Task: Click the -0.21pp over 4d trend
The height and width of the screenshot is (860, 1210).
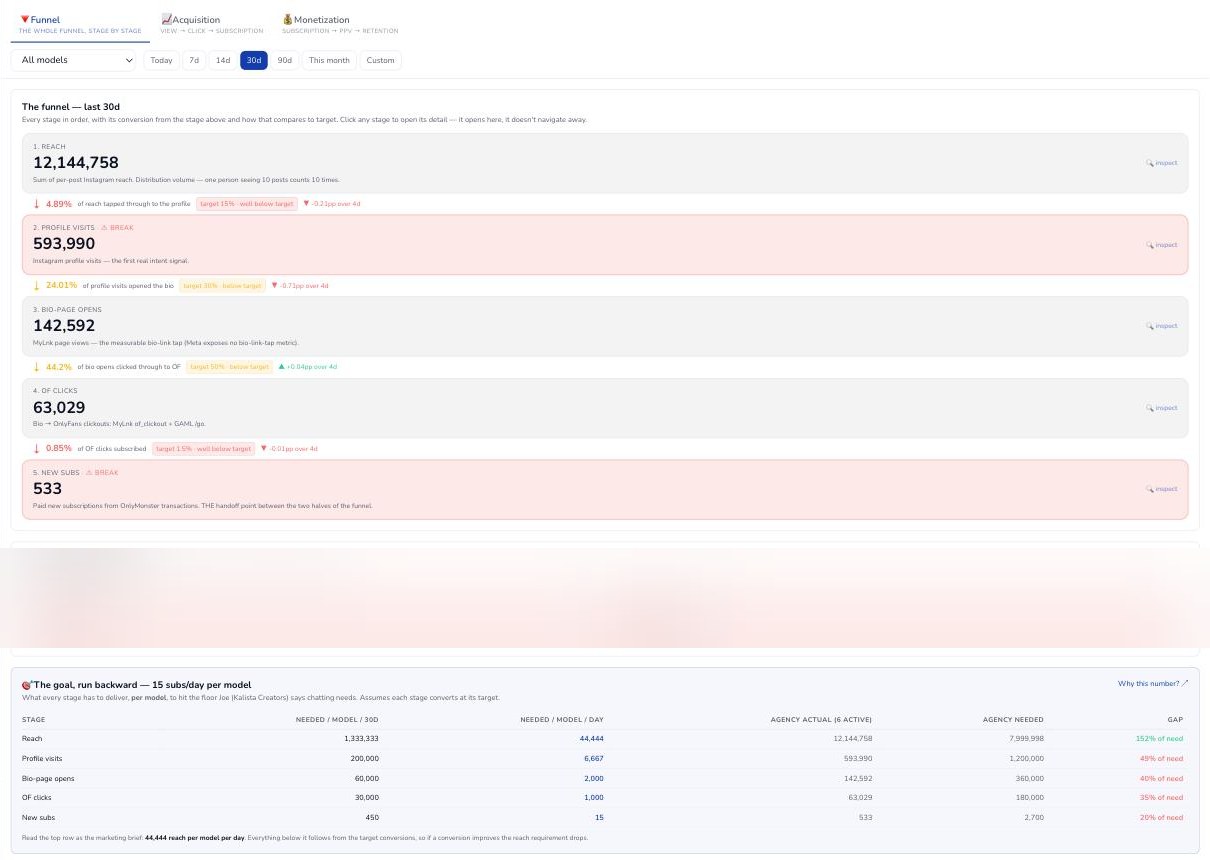Action: point(331,204)
